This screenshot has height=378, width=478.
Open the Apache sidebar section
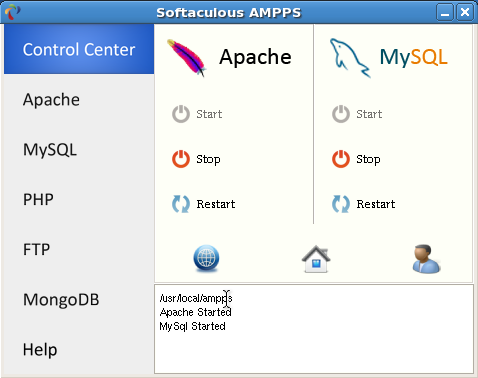tap(79, 99)
